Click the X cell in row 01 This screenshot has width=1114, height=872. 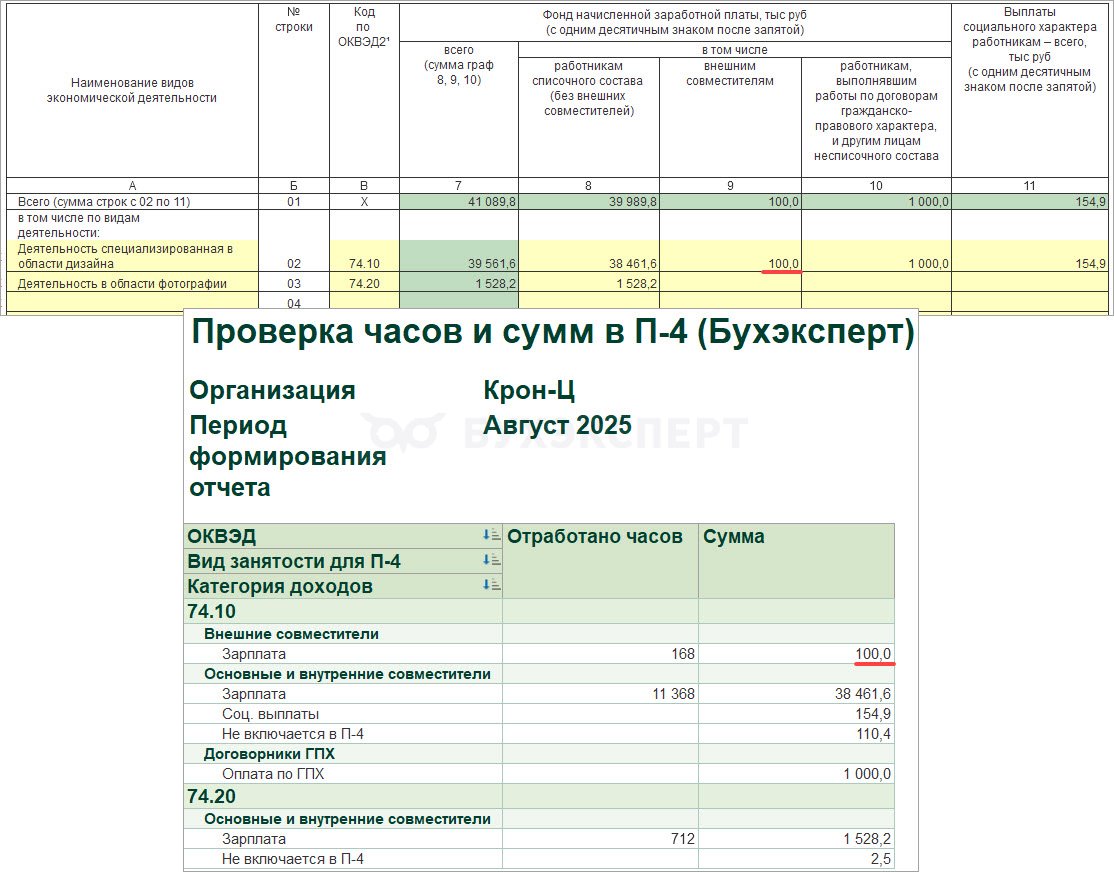[x=364, y=201]
